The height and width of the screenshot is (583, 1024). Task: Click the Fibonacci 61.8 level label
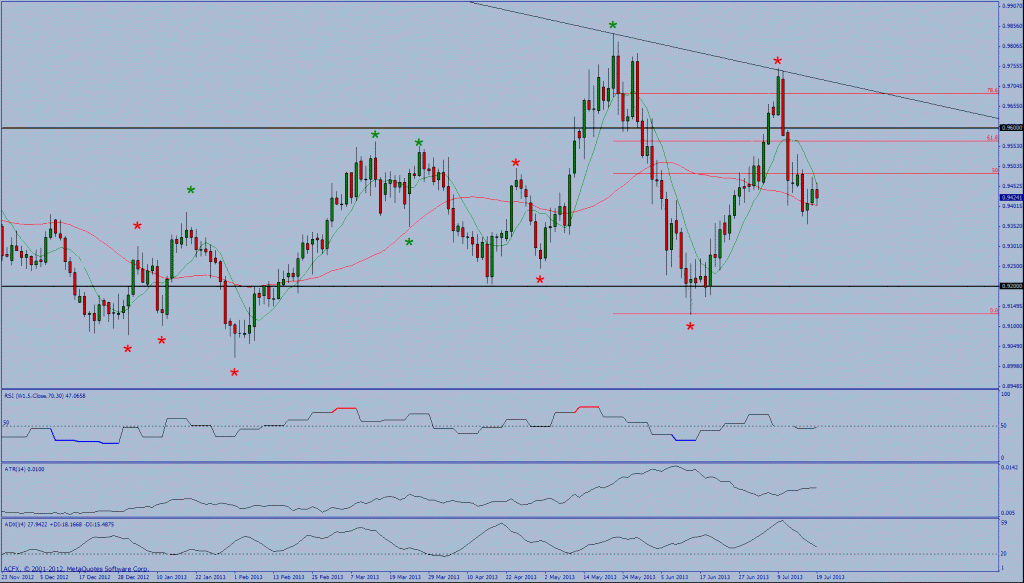pos(992,138)
